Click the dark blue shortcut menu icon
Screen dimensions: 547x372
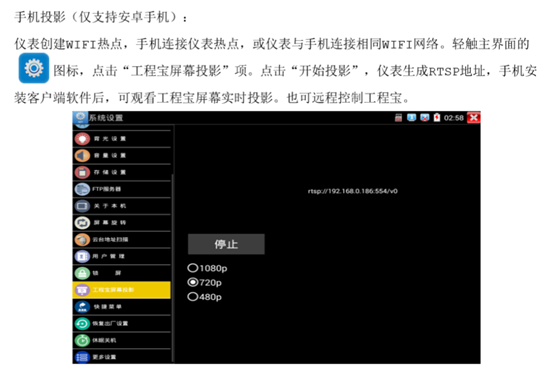click(x=82, y=307)
